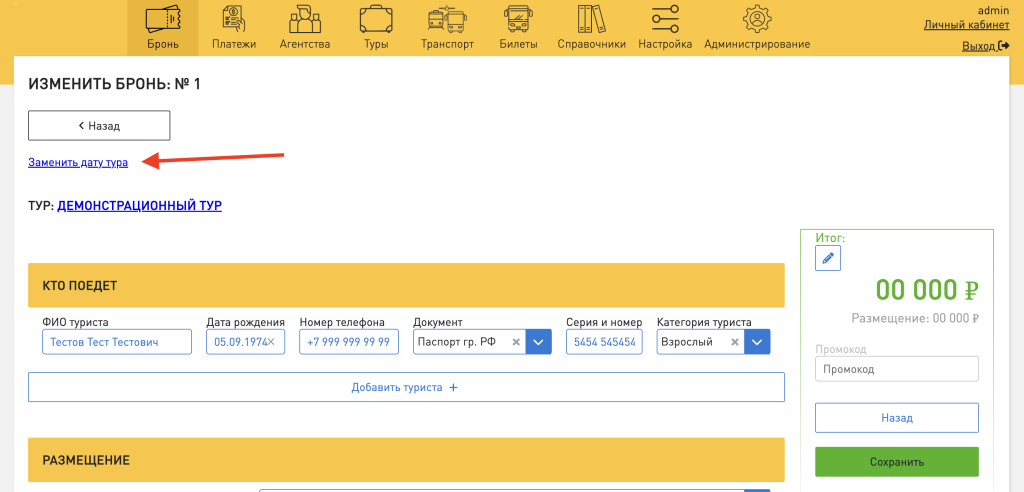This screenshot has width=1024, height=492.
Task: Clear the Паспорт гр. РФ selection
Action: (516, 342)
